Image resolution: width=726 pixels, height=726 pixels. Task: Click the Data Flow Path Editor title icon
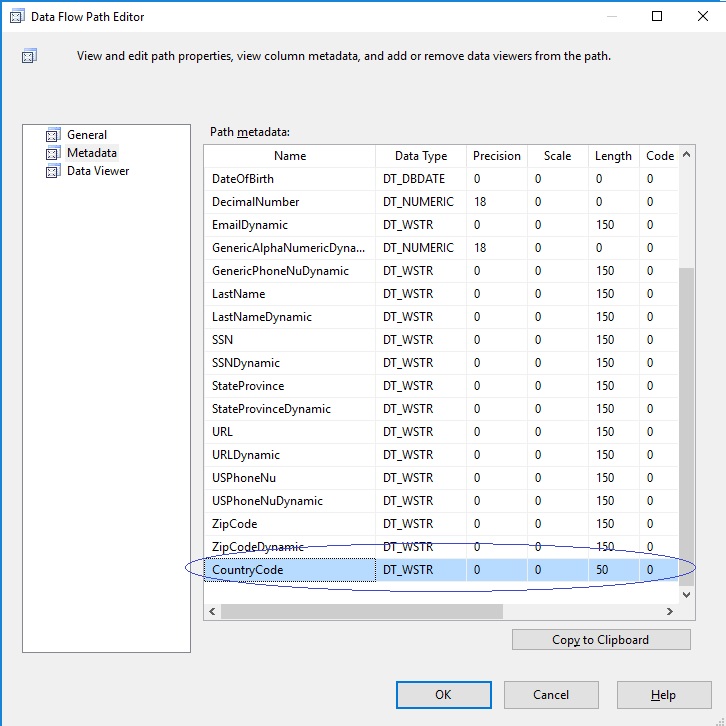[x=17, y=16]
